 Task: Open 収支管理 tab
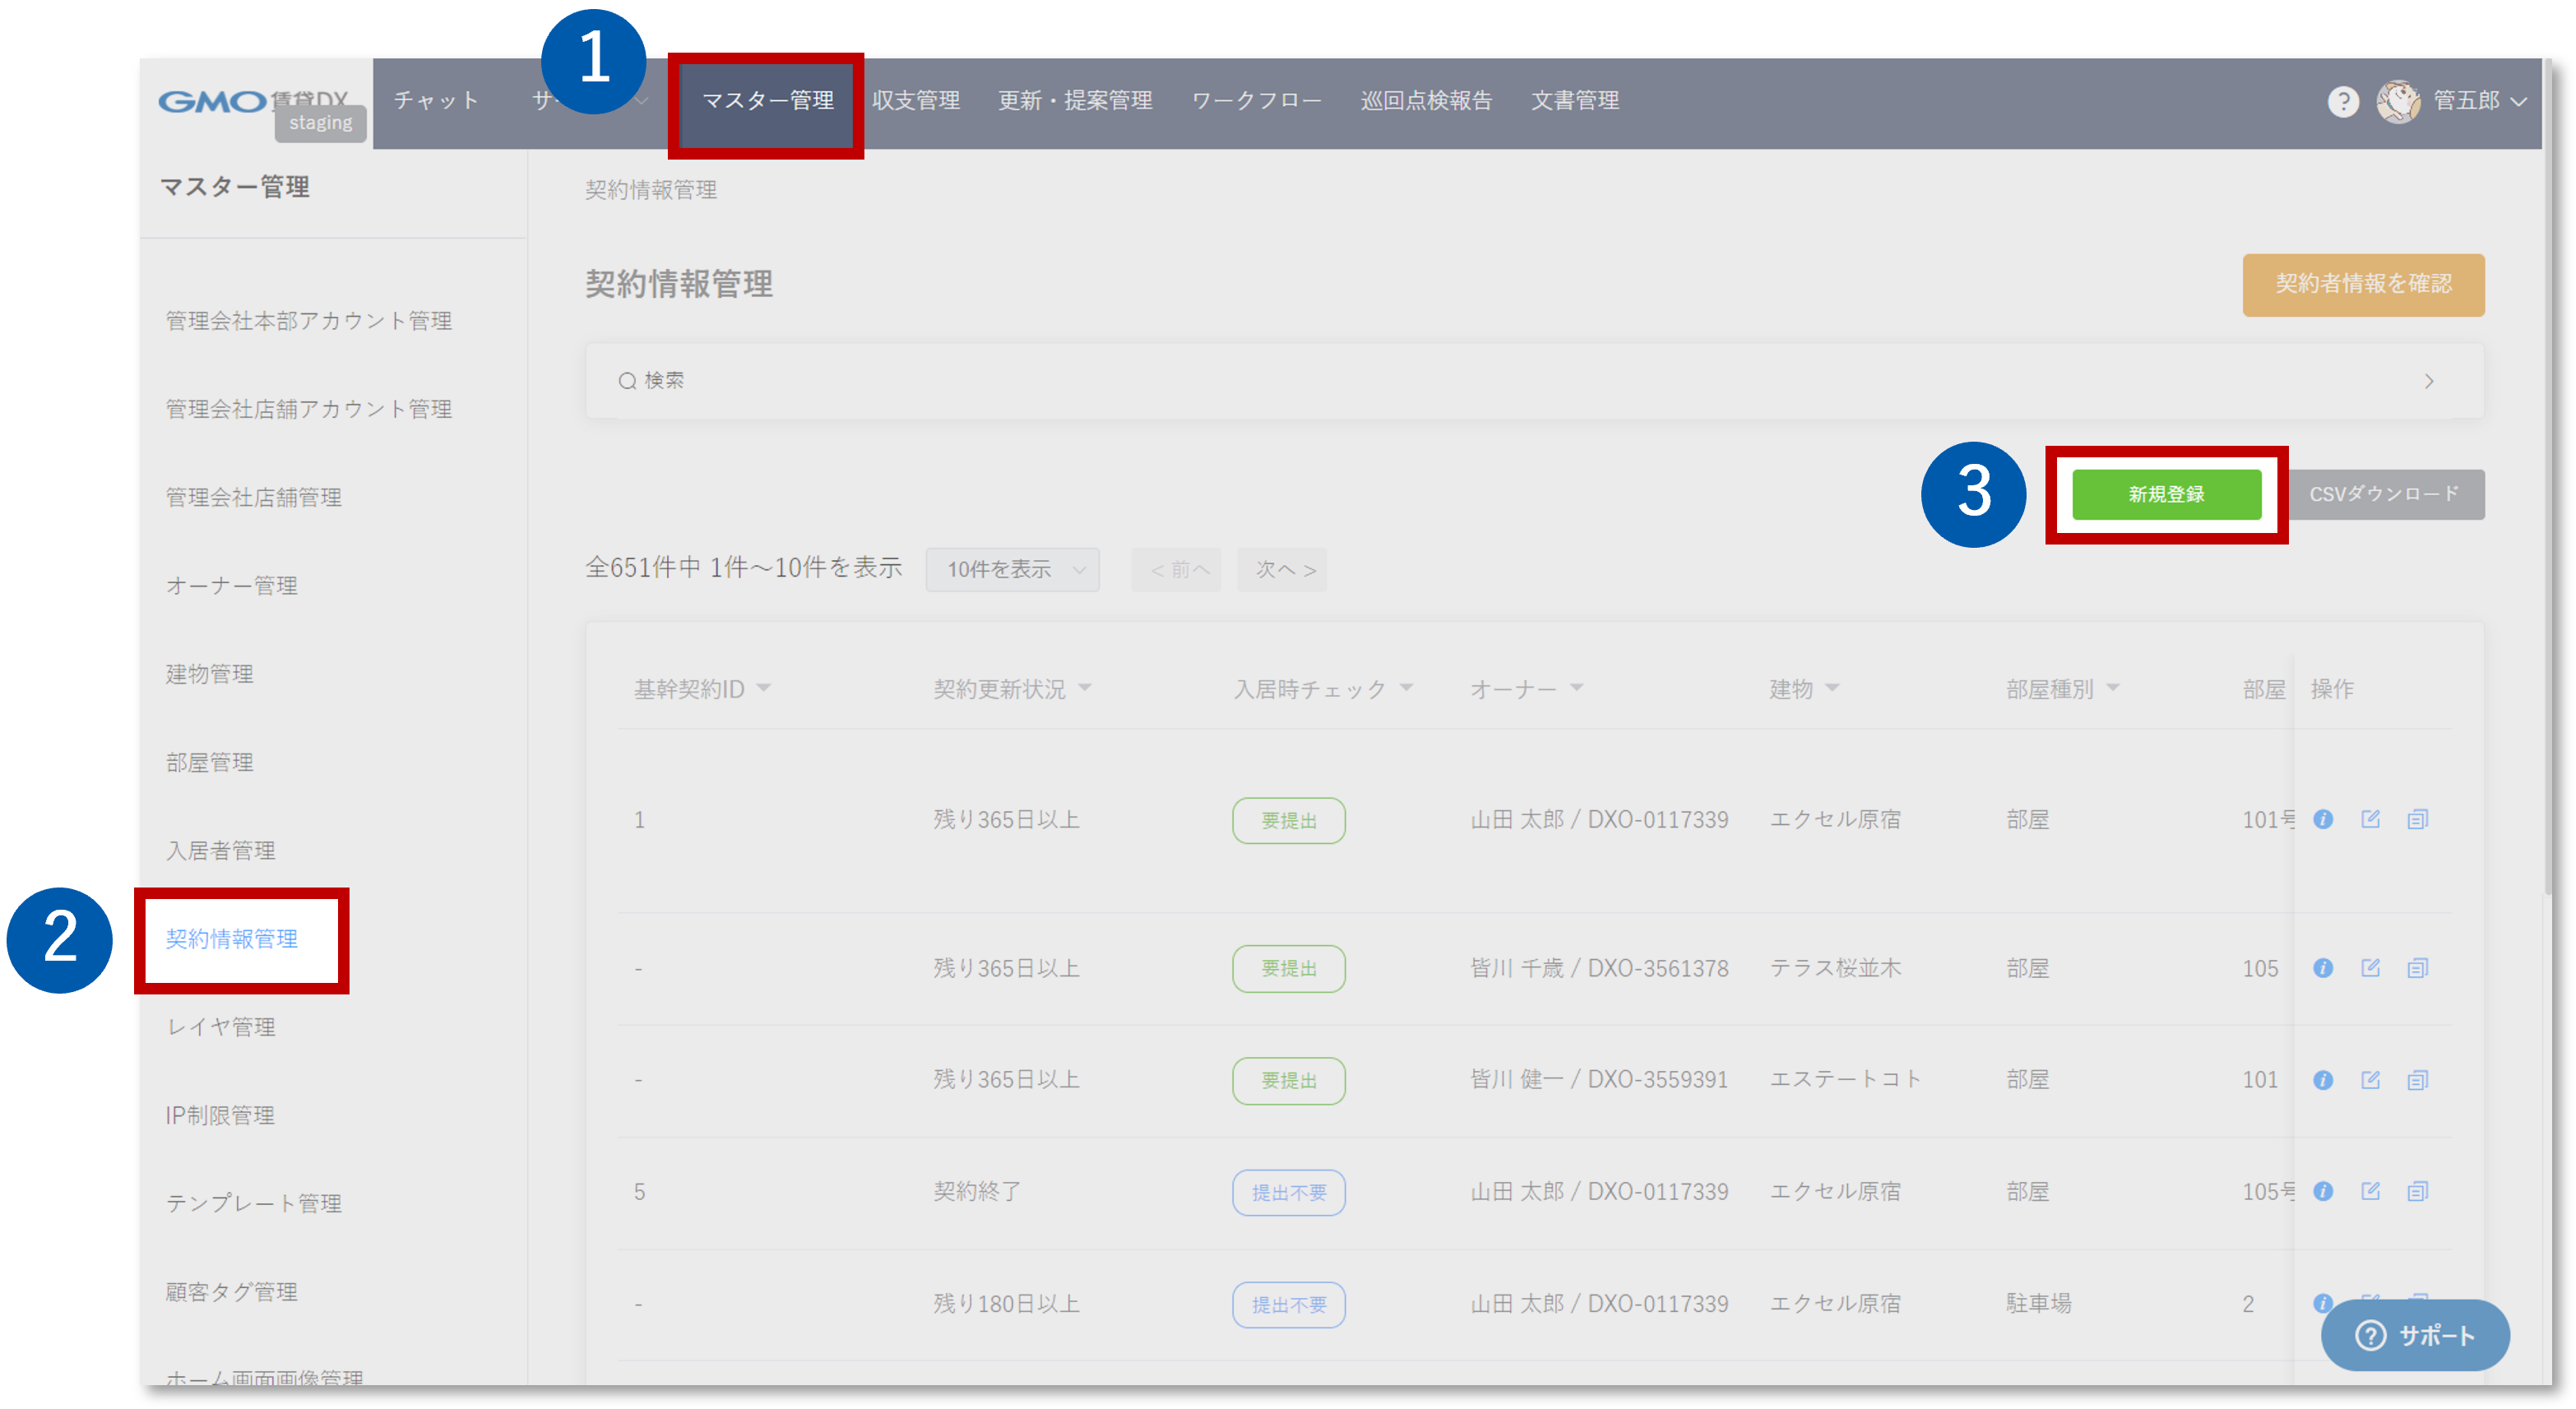point(915,101)
